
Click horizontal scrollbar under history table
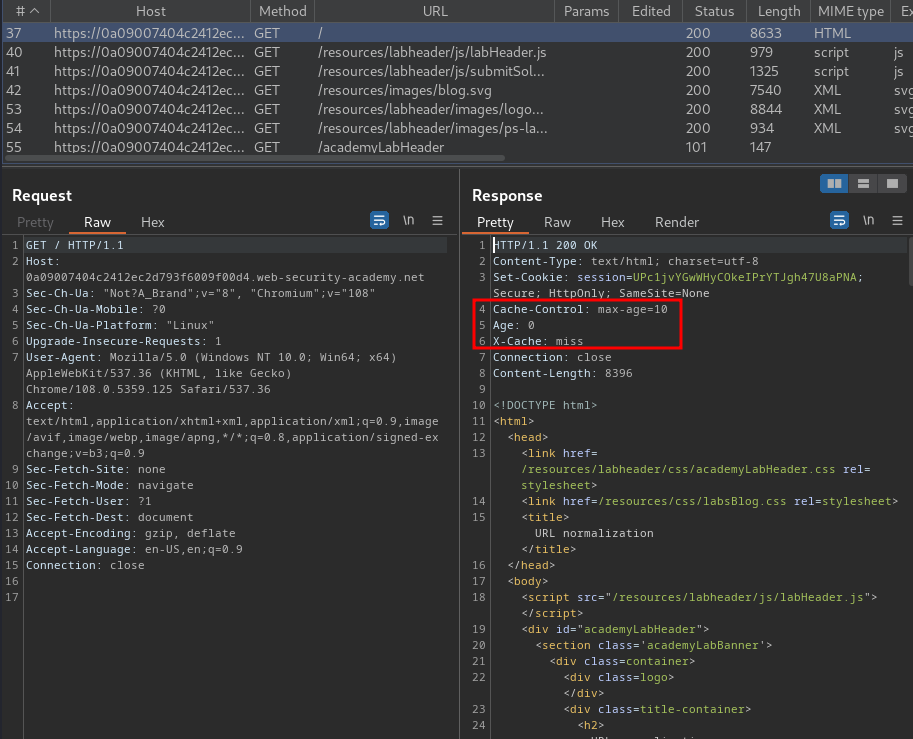pyautogui.click(x=255, y=158)
